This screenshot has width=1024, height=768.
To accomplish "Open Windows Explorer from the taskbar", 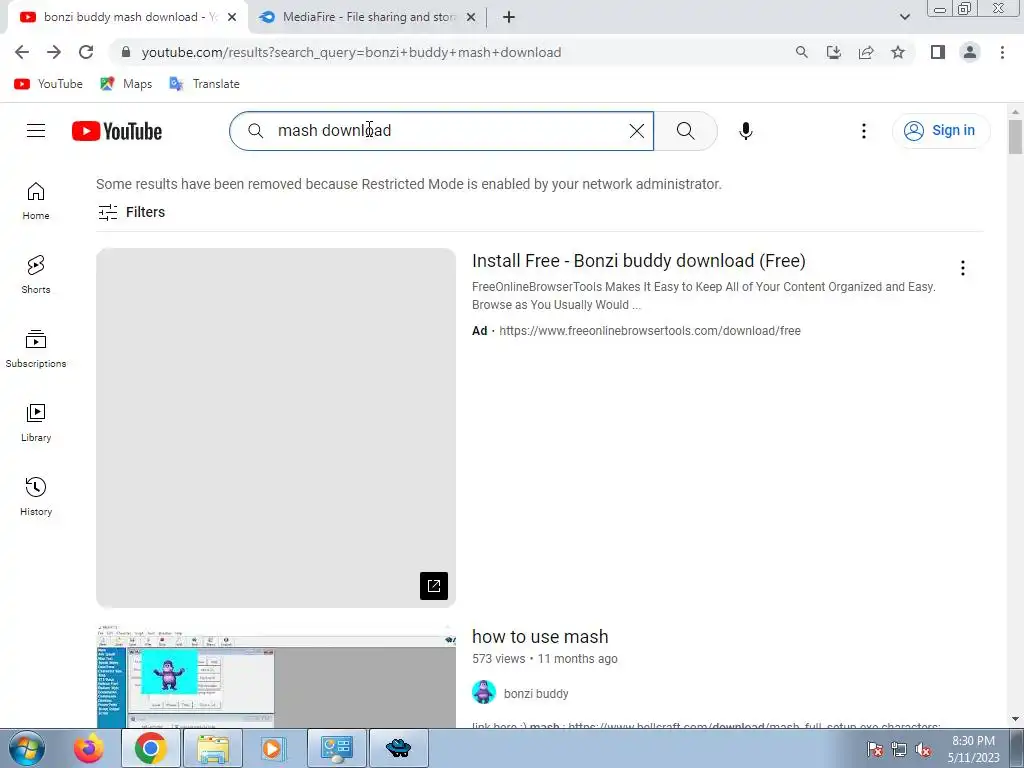I will pyautogui.click(x=213, y=748).
